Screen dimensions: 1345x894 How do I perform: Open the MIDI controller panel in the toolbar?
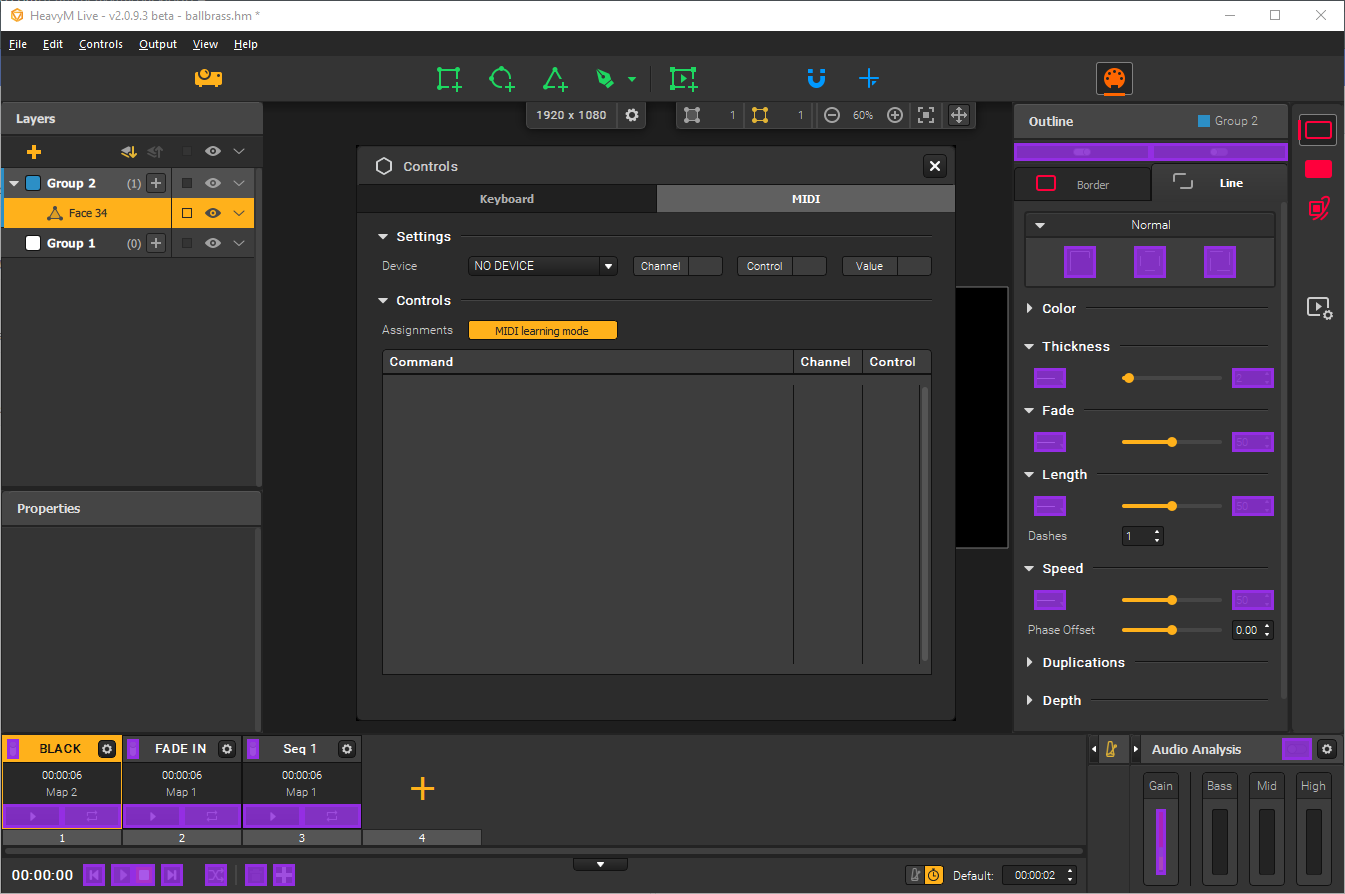point(1114,78)
